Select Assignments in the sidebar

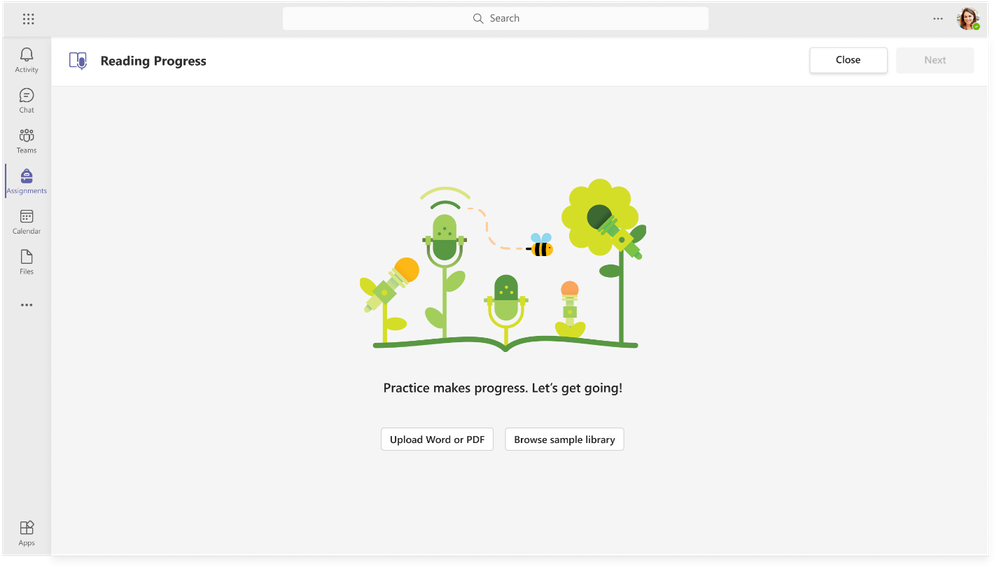26,182
